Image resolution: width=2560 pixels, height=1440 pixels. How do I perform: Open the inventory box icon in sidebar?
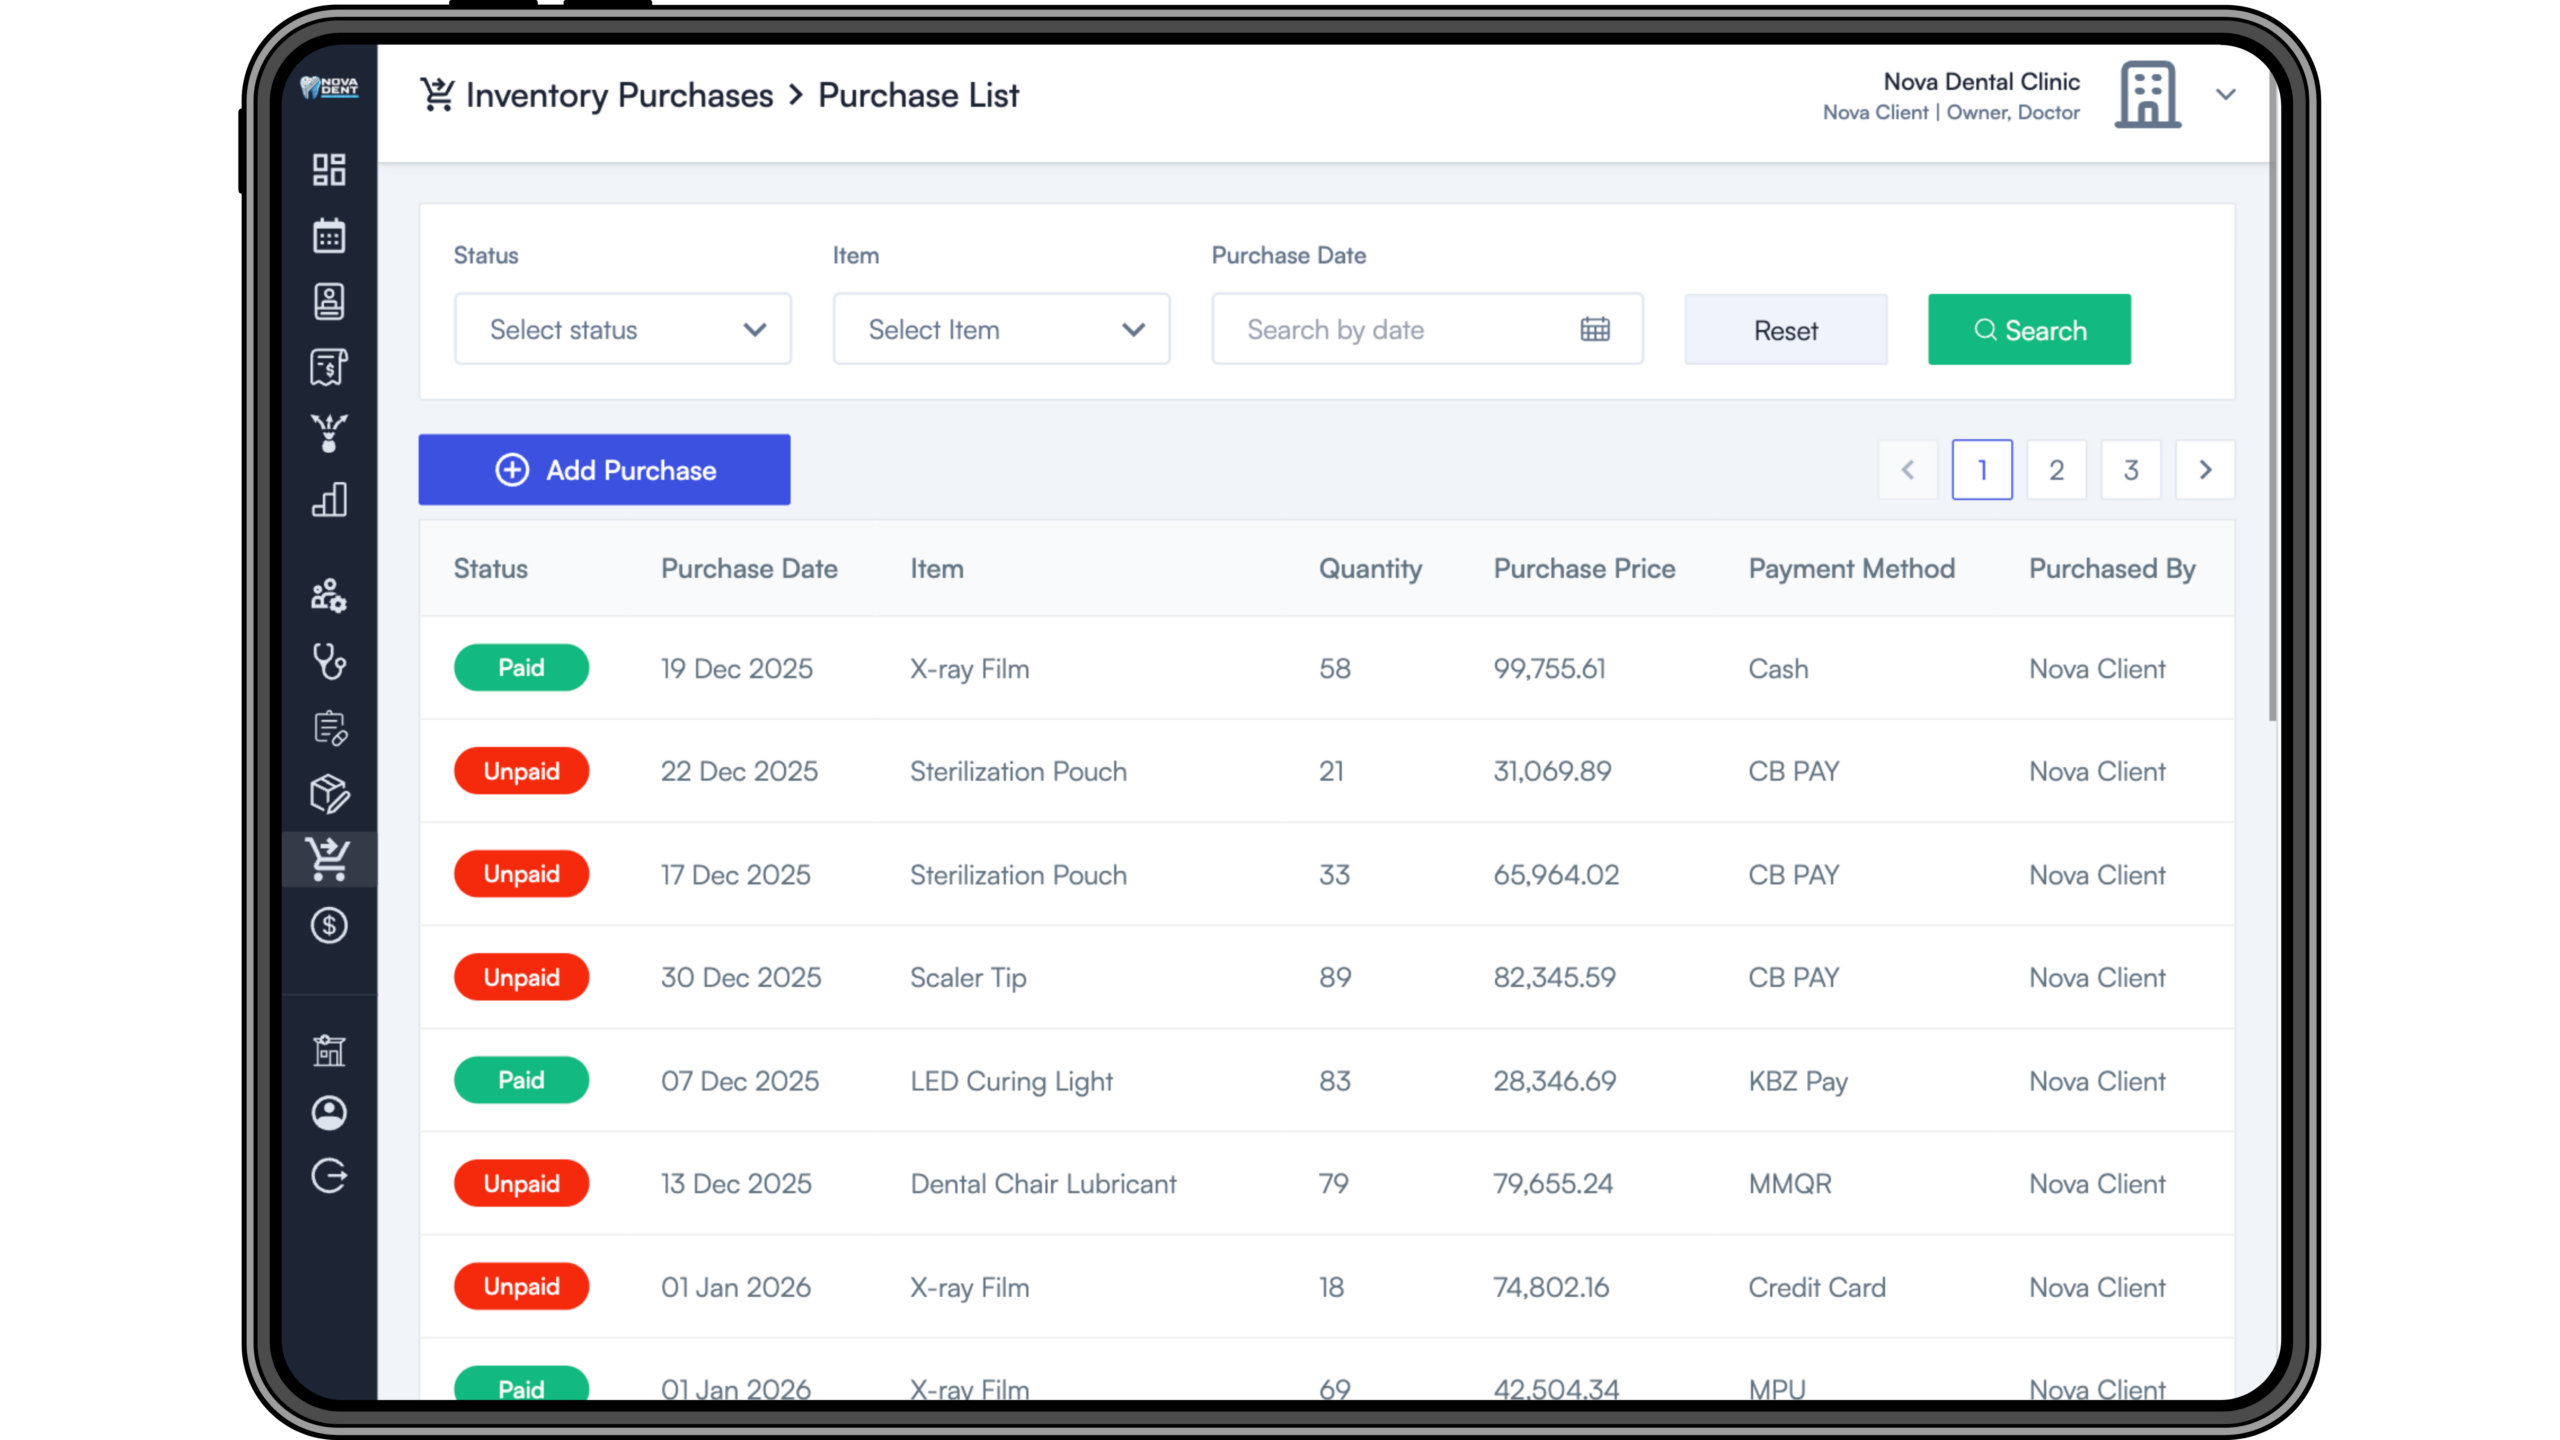[x=329, y=794]
